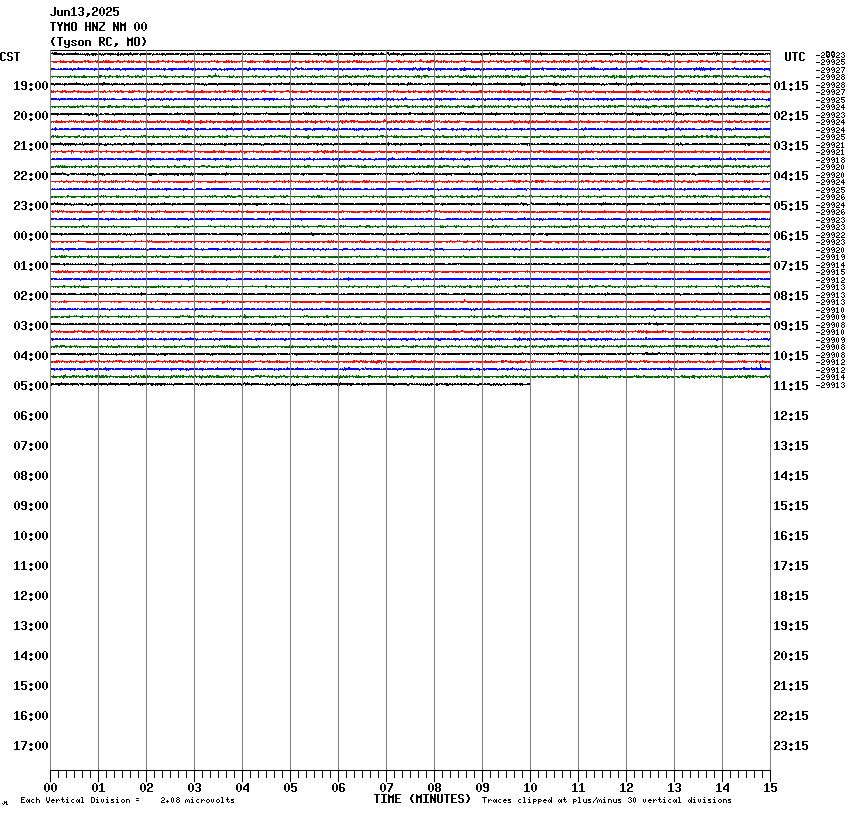Click the end of the last black trace
This screenshot has width=850, height=814.
(x=529, y=384)
